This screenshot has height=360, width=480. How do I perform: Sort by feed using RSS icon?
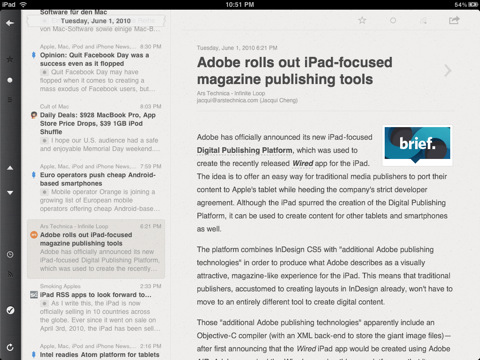[x=10, y=274]
